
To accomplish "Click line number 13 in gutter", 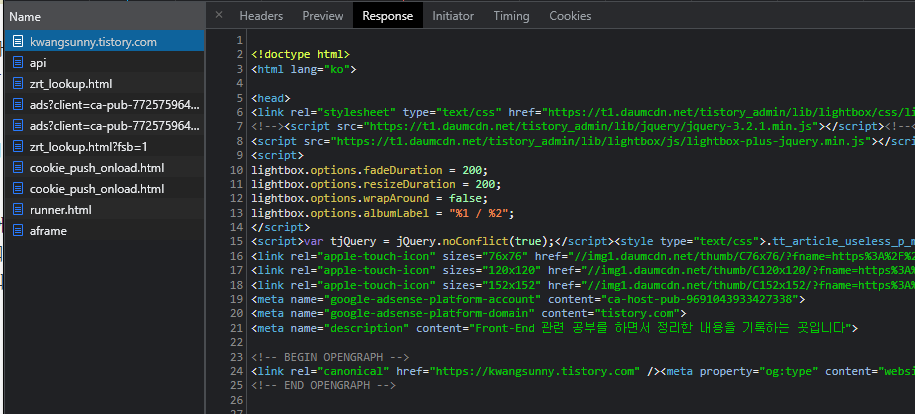I will click(x=236, y=213).
